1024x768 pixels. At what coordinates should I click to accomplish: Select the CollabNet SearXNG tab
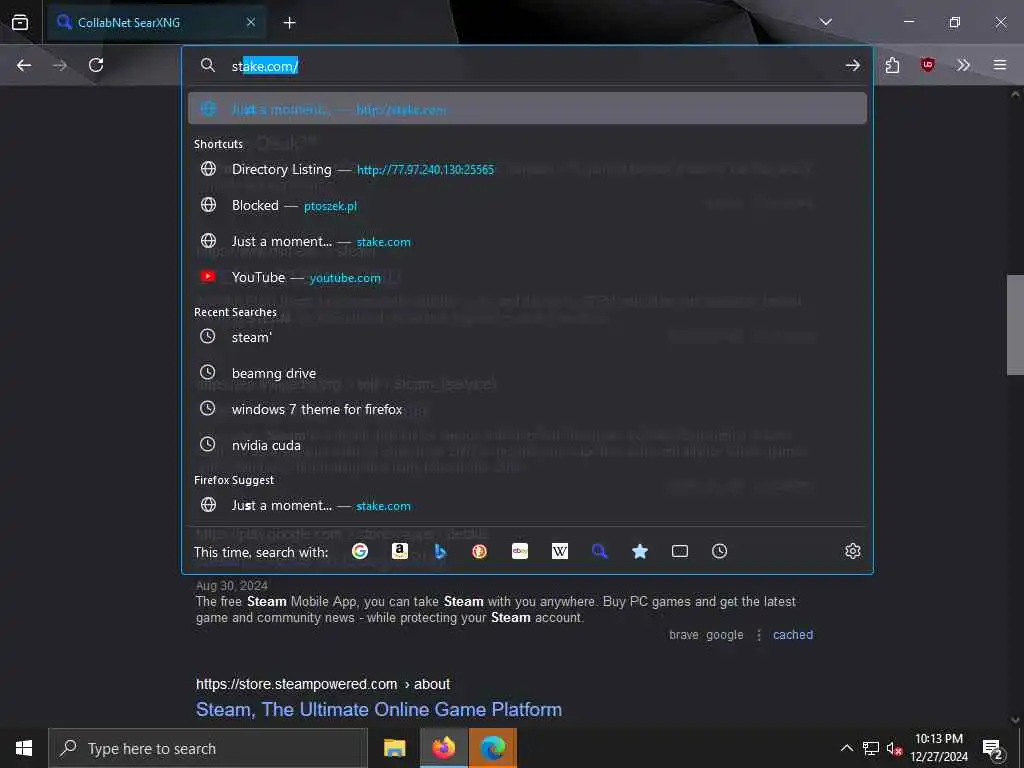(x=155, y=22)
